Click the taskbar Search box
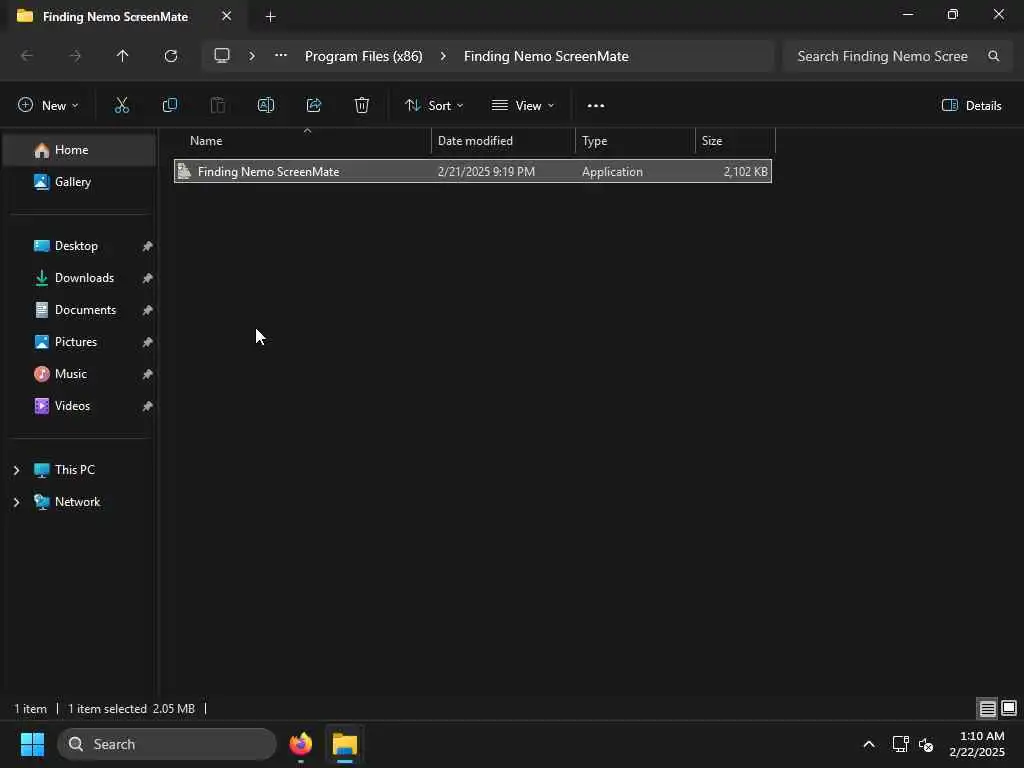 (167, 744)
